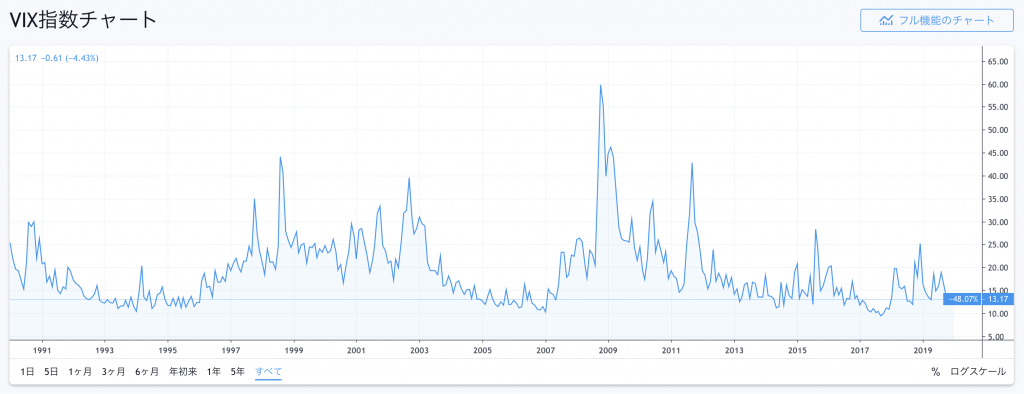Click the VIX指数チャート heading

point(83,20)
